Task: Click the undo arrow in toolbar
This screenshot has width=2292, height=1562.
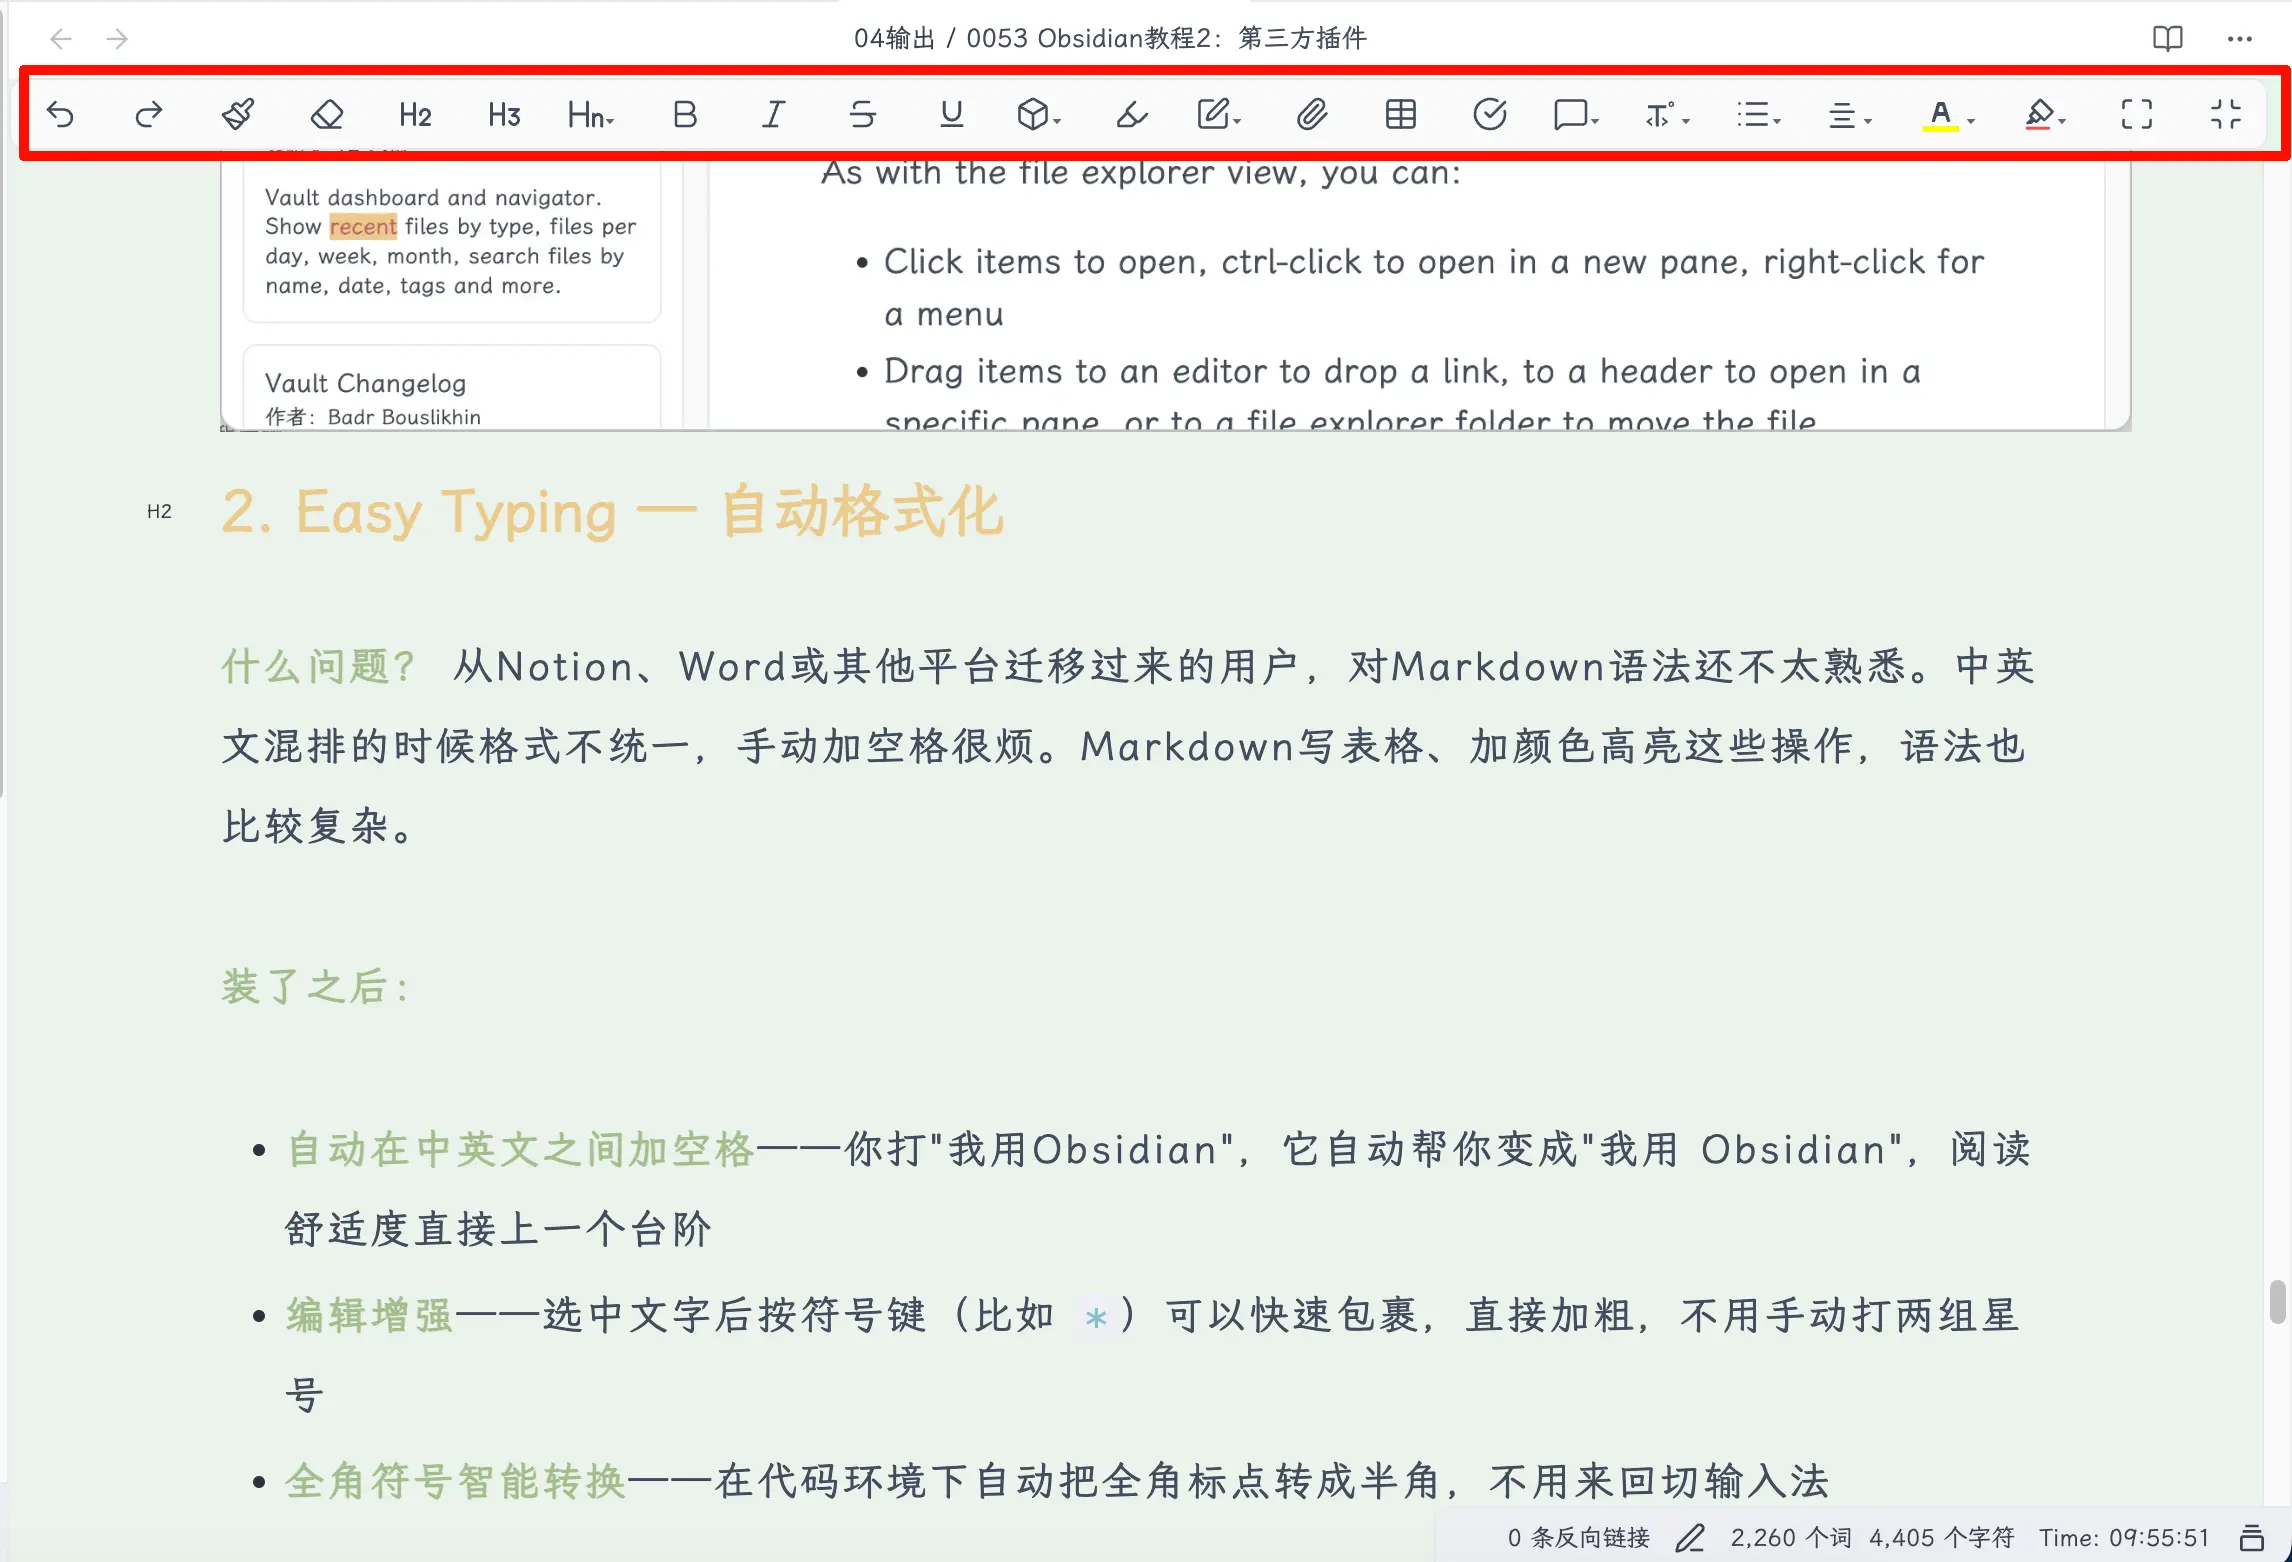Action: (61, 115)
